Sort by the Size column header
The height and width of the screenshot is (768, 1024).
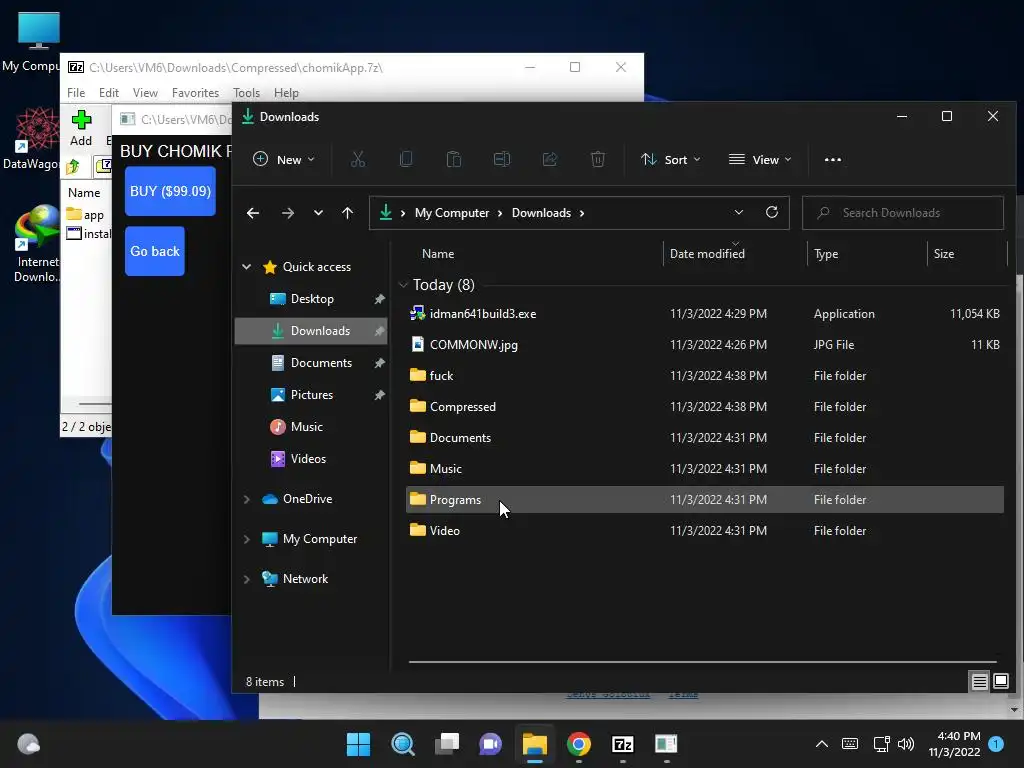coord(944,254)
